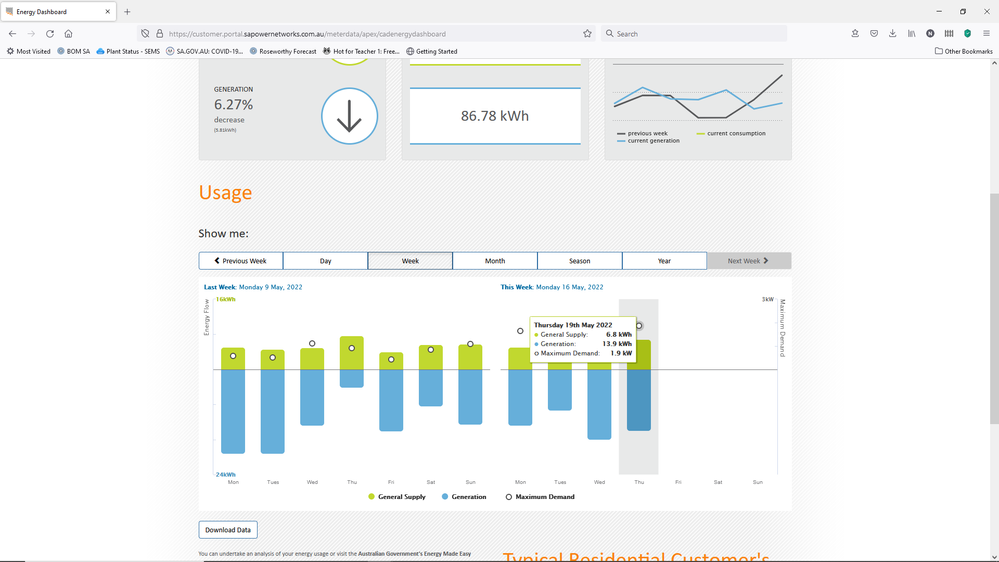Reload the page with the refresh icon

[50, 34]
